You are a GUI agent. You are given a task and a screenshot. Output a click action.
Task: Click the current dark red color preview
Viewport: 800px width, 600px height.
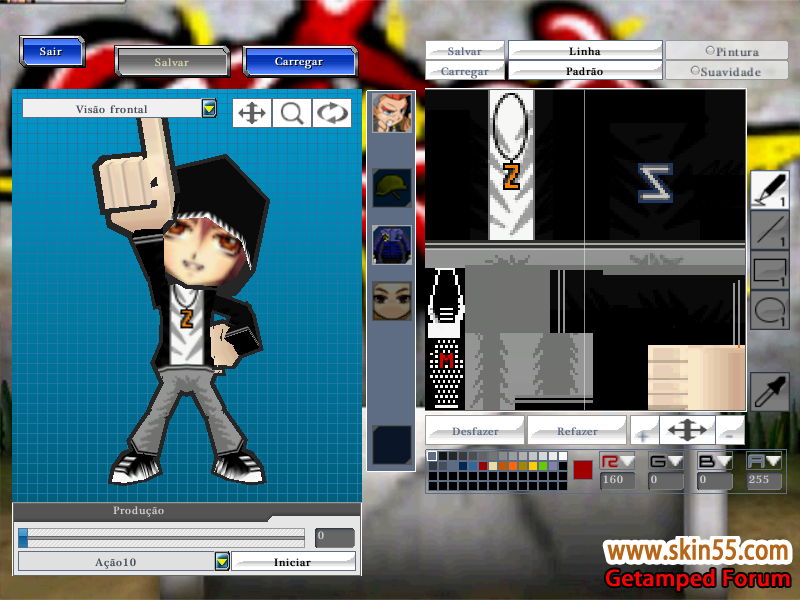(x=582, y=469)
